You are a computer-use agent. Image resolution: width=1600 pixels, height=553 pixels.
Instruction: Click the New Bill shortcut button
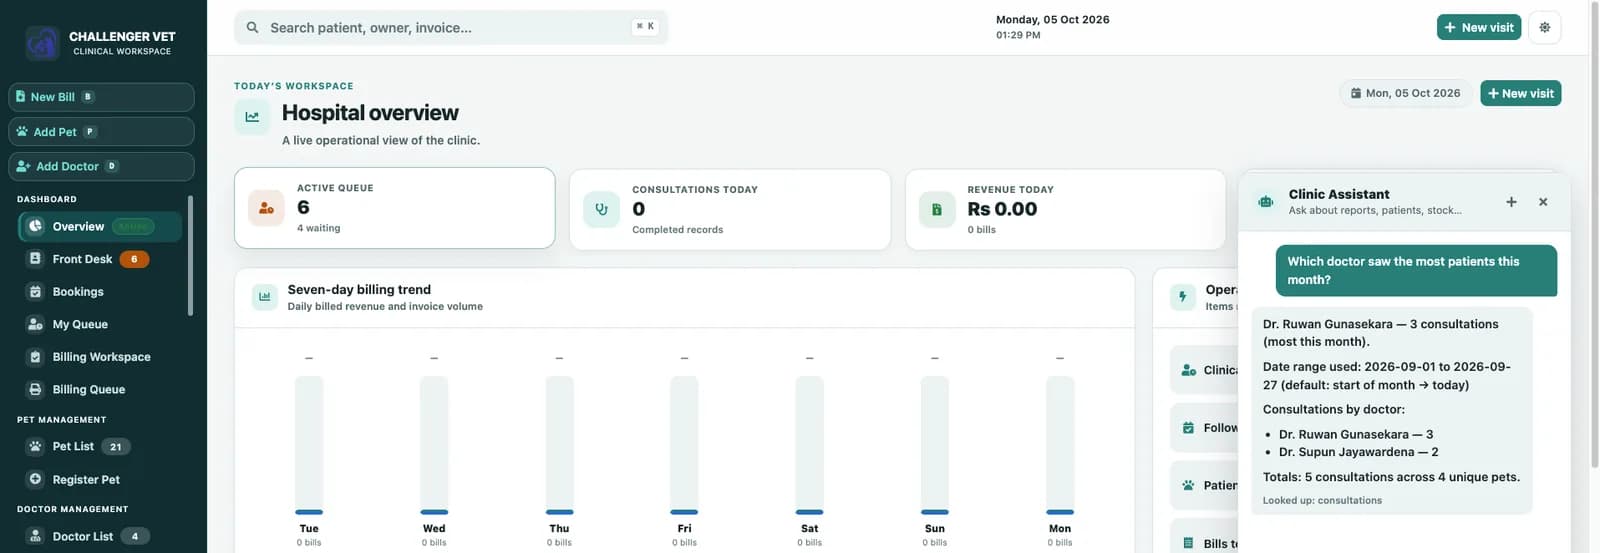101,97
